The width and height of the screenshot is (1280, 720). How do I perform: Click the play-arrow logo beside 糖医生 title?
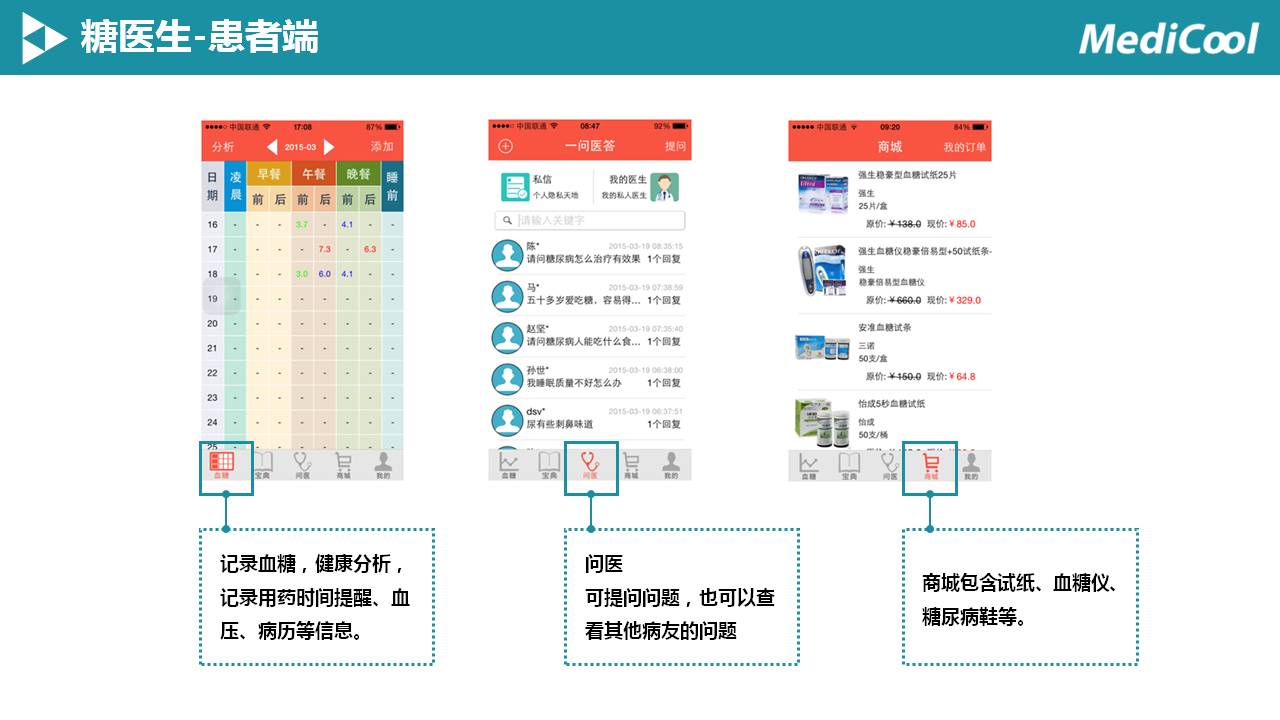pos(44,38)
